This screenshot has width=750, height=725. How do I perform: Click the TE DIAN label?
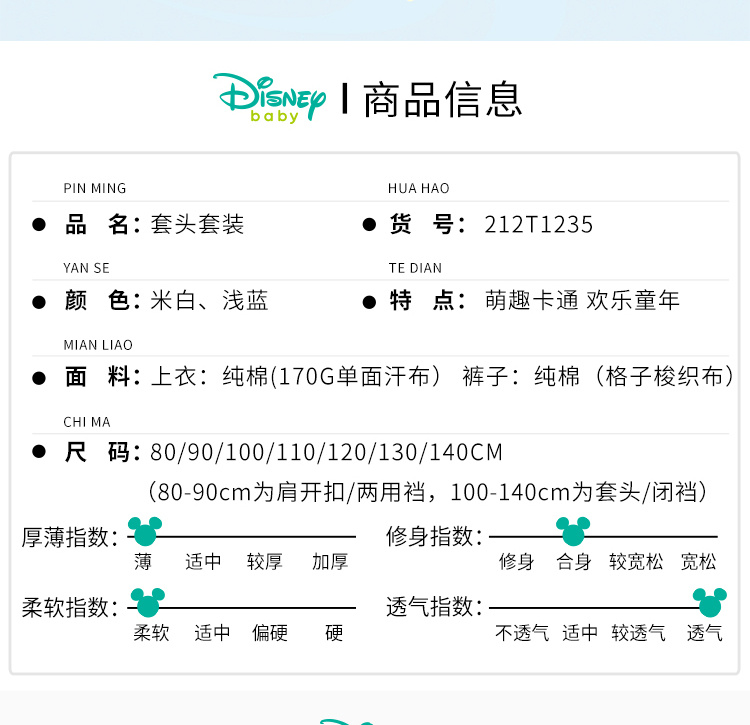415,268
